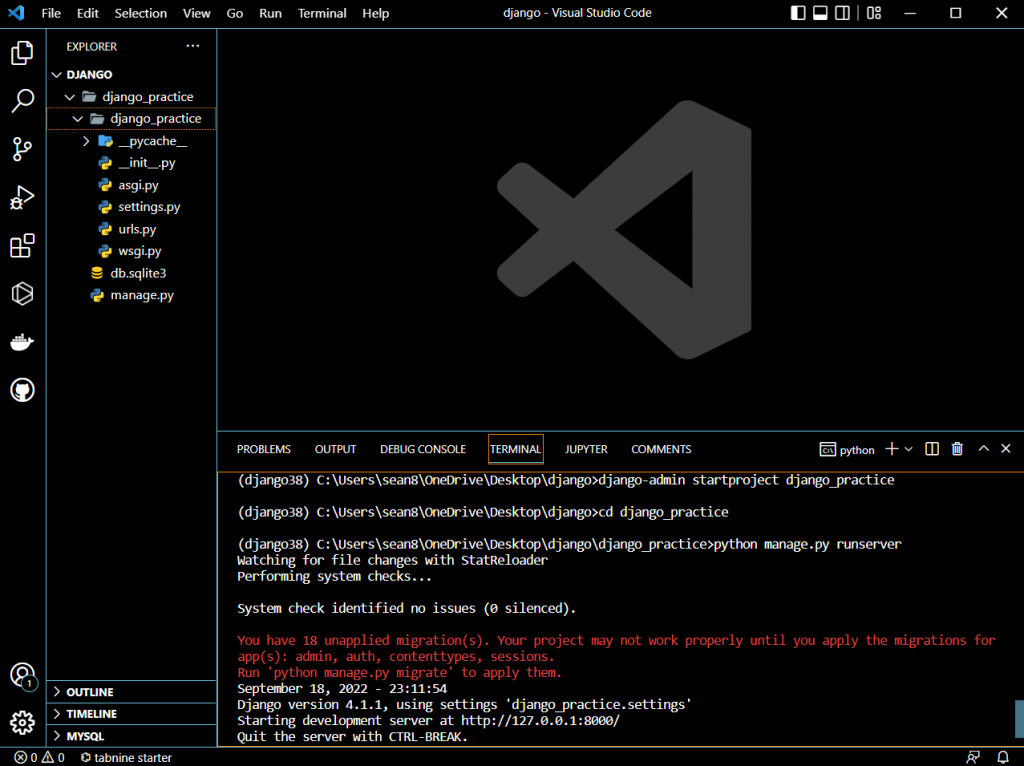The height and width of the screenshot is (766, 1024).
Task: Open the Explorer view in activity bar
Action: (22, 53)
